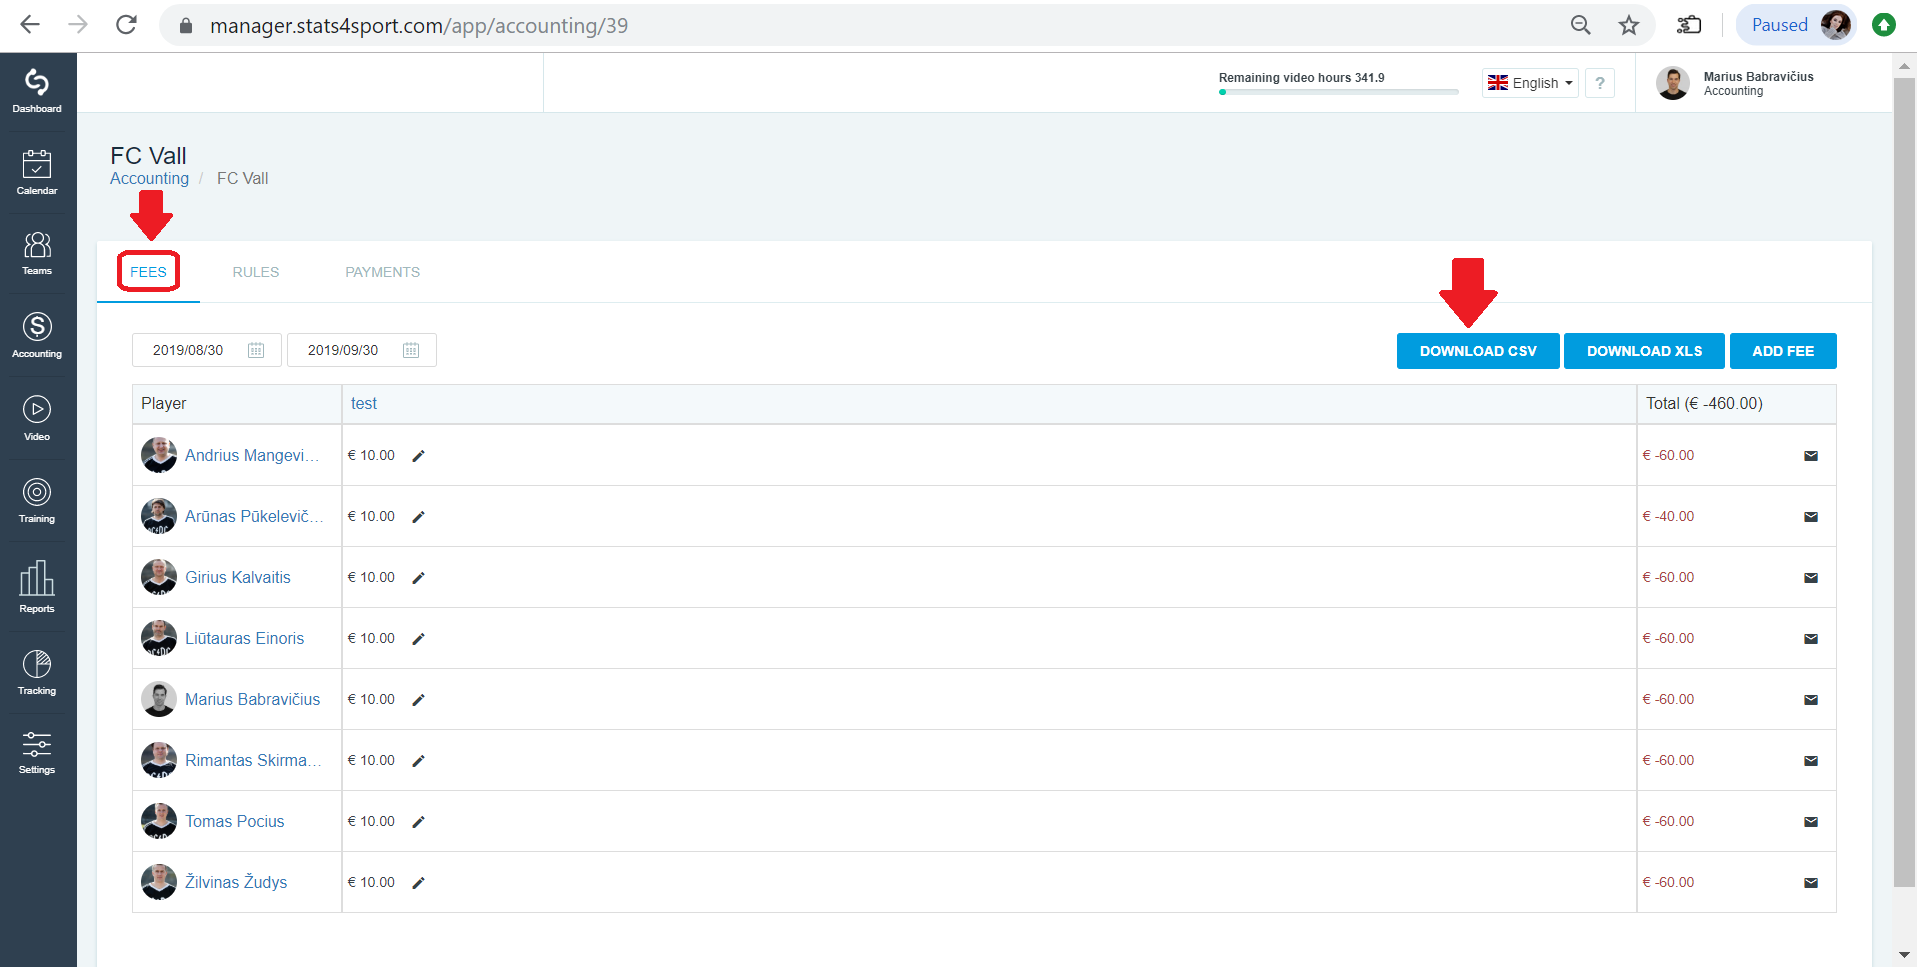Open Andrius Mangevi… player link
This screenshot has width=1917, height=967.
pos(252,455)
